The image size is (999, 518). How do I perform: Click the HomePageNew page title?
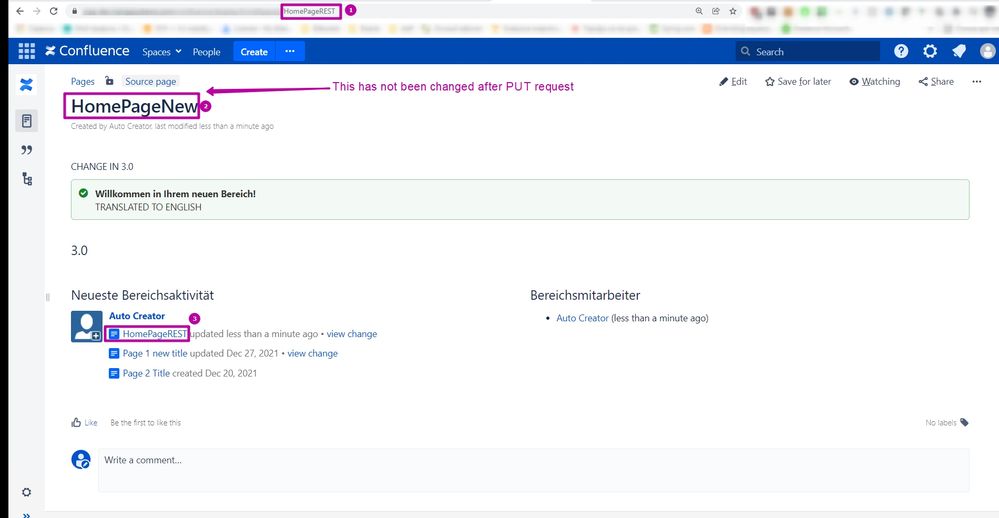pos(134,106)
